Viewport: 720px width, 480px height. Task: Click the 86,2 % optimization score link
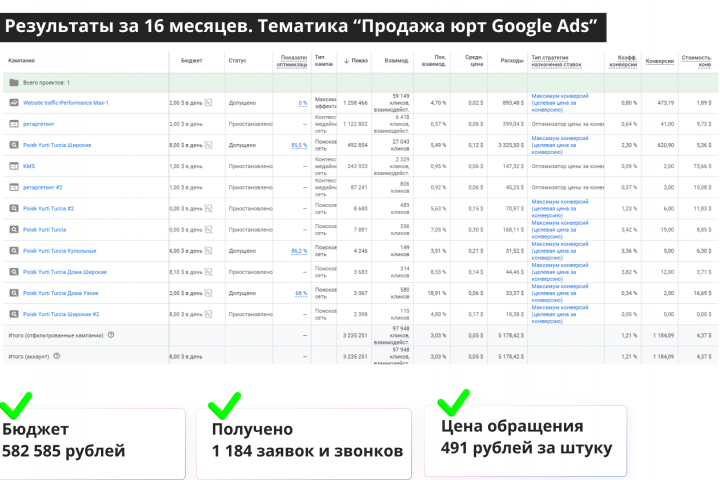[x=299, y=251]
